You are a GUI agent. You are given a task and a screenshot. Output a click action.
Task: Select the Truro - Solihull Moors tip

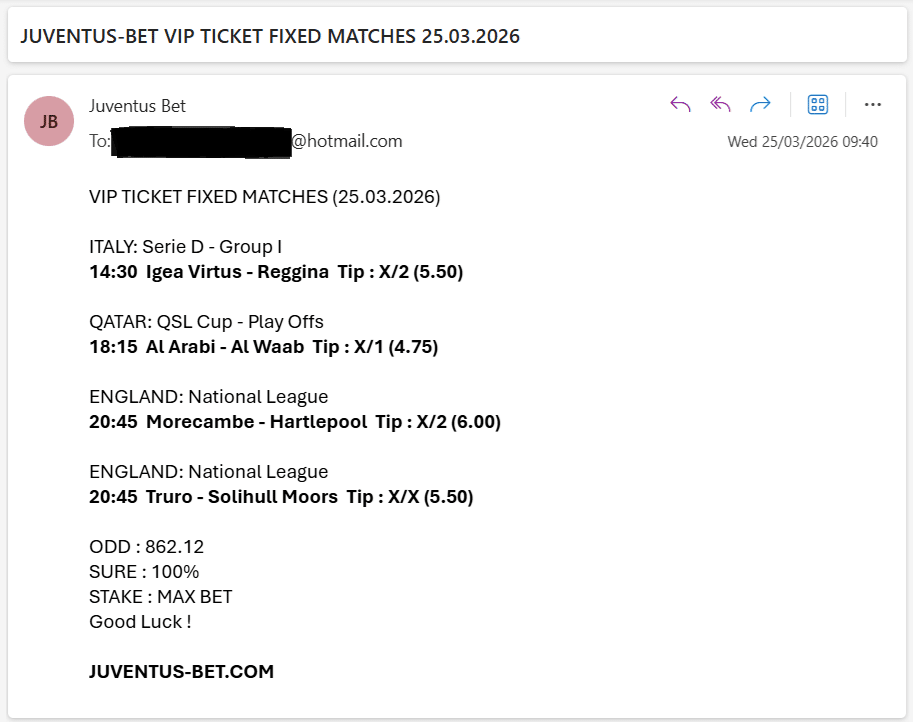coord(279,496)
